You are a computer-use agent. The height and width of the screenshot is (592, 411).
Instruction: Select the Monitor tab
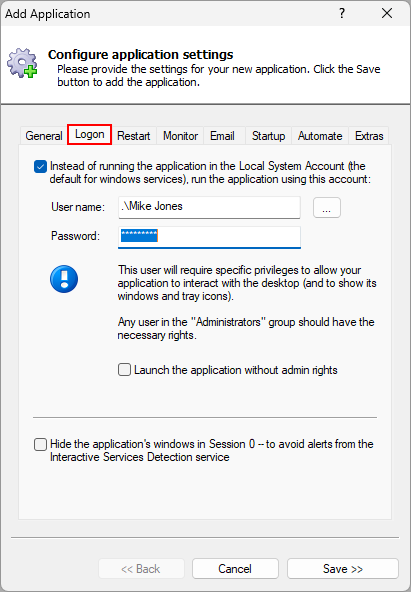[x=180, y=136]
